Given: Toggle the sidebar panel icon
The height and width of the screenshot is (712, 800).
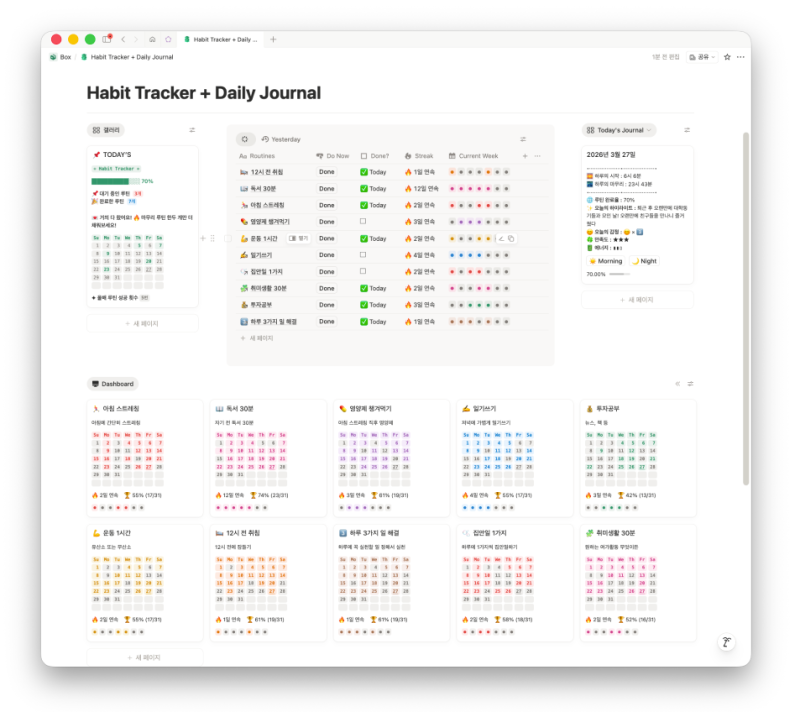Looking at the screenshot, I should tap(107, 39).
